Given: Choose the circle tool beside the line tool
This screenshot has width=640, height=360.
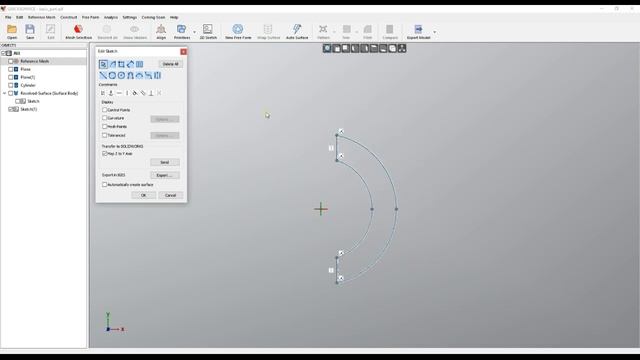Looking at the screenshot, I should coord(112,76).
